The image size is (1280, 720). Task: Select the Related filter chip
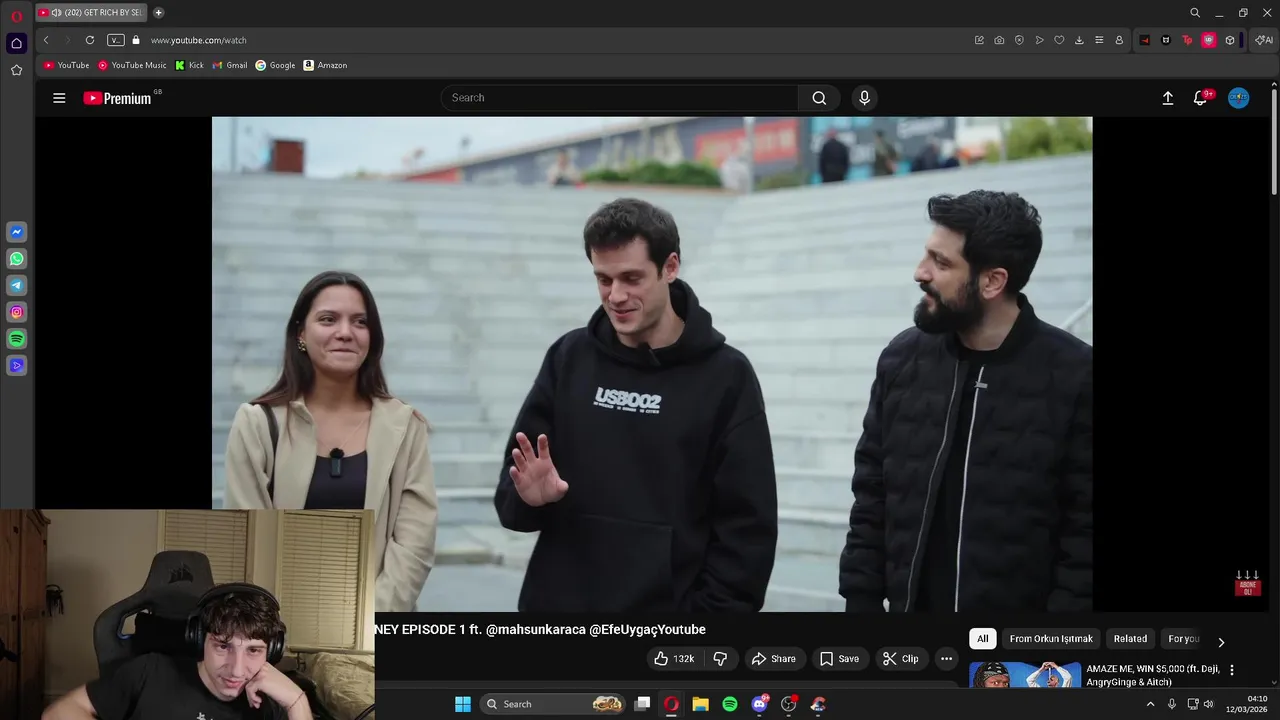[1130, 639]
